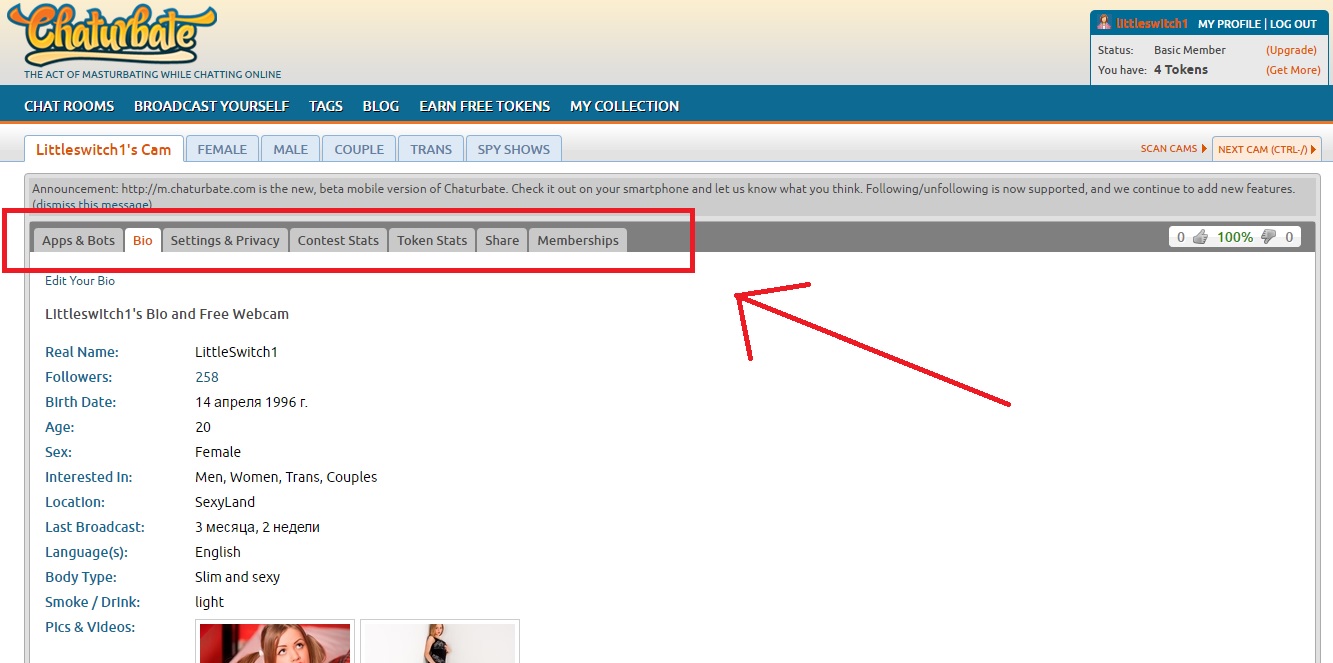Click the Language(s) value English
Viewport: 1333px width, 663px height.
tap(218, 552)
